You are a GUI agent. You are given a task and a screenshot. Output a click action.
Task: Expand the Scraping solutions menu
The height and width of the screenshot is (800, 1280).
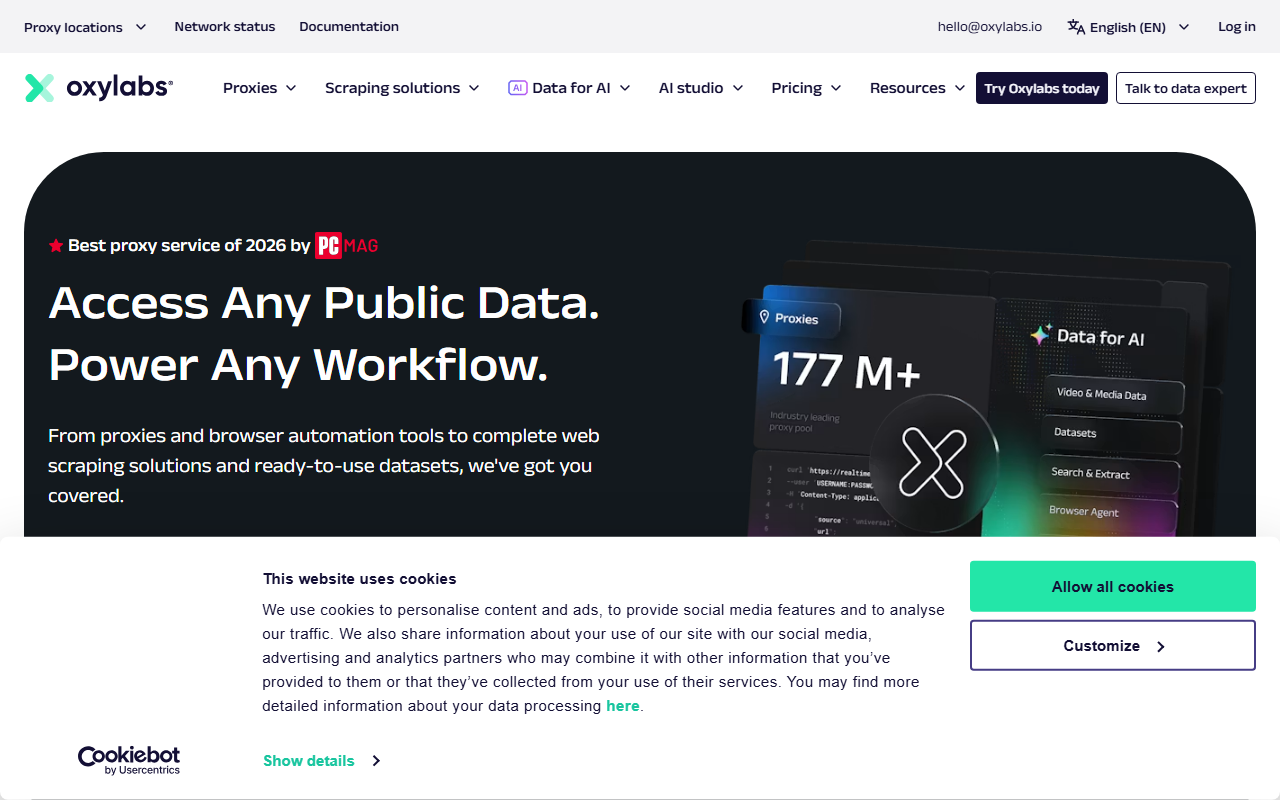(x=402, y=88)
